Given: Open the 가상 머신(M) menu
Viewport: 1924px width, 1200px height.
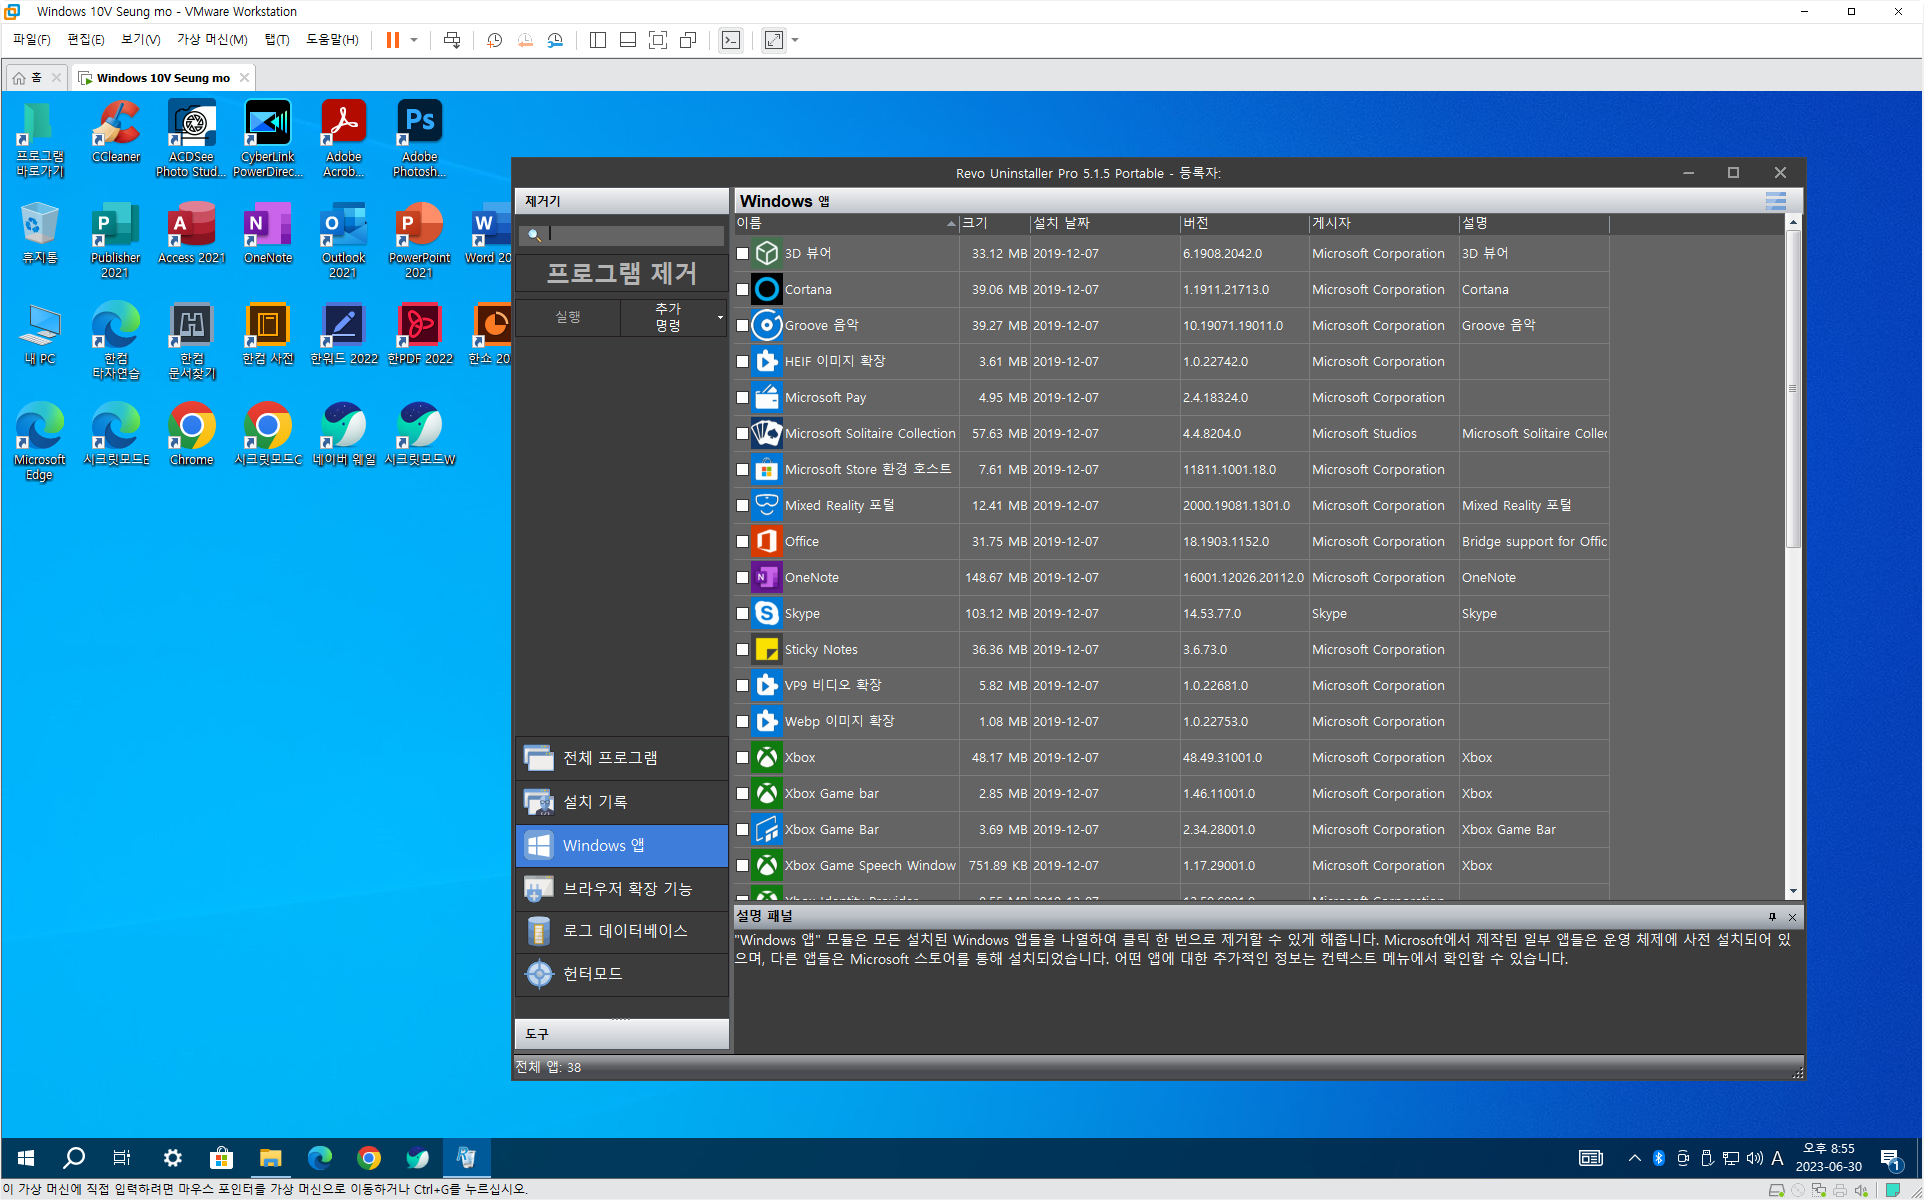Looking at the screenshot, I should coord(212,40).
